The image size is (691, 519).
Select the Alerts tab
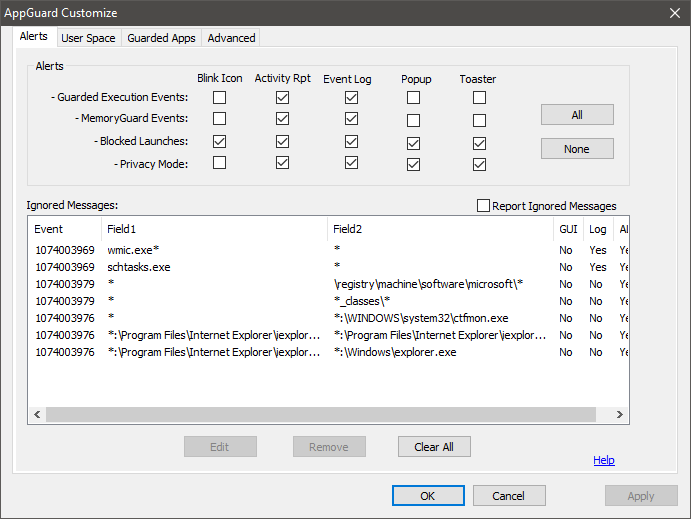[34, 37]
